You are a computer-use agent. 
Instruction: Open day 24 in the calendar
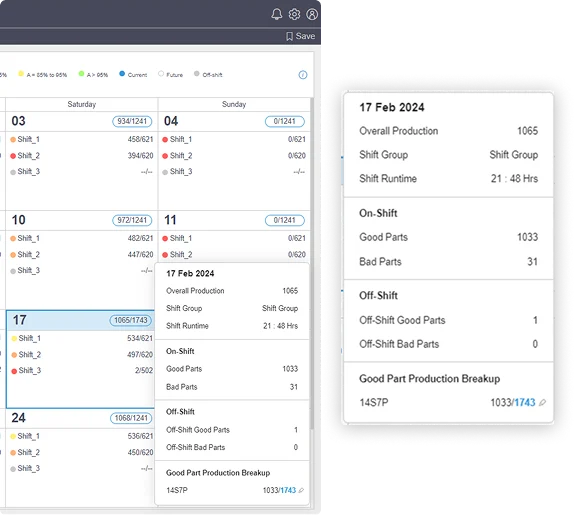click(x=18, y=418)
